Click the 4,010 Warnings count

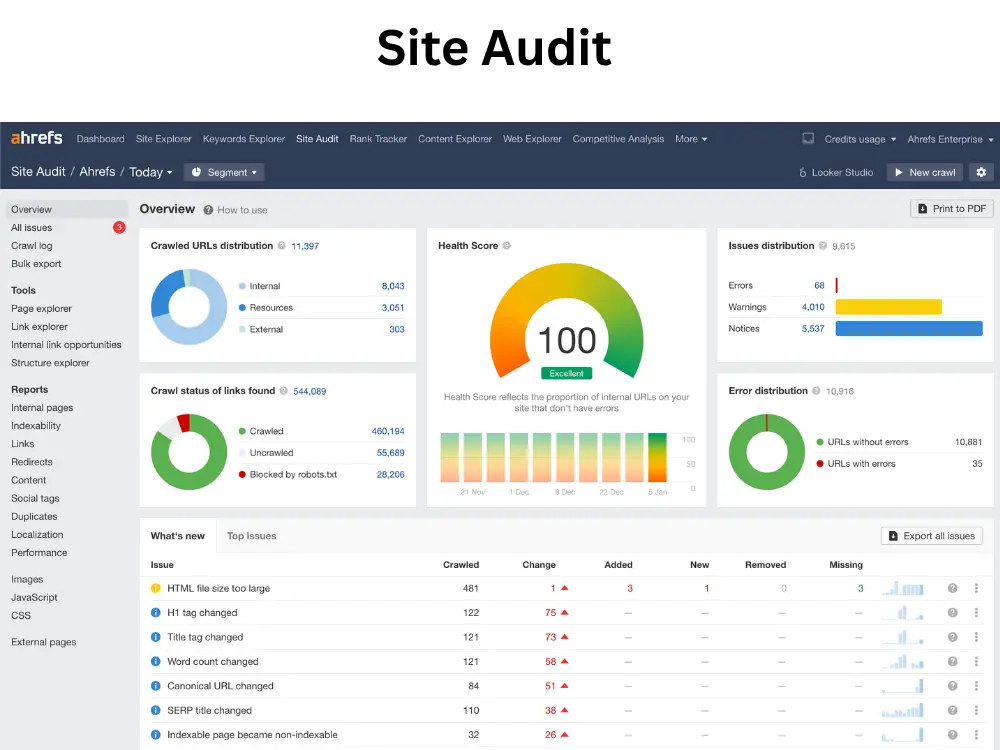813,307
